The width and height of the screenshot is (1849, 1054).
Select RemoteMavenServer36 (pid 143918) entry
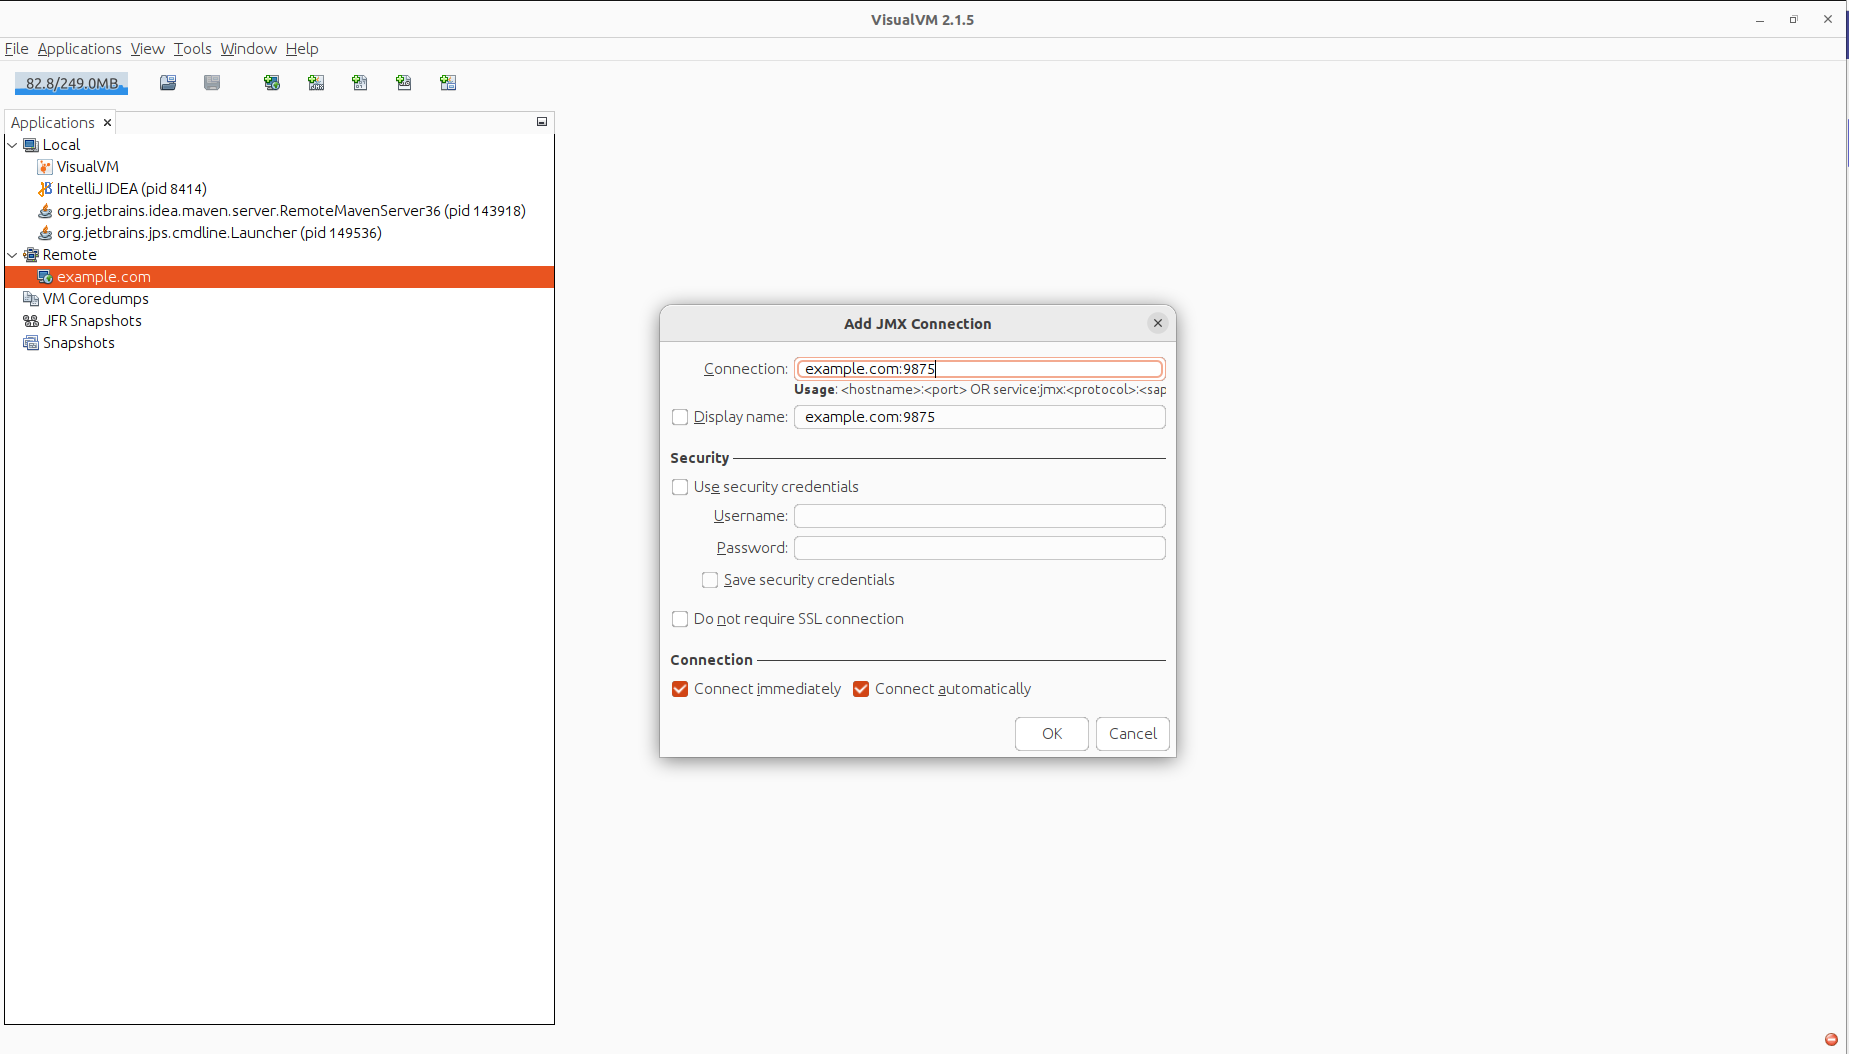(x=291, y=211)
